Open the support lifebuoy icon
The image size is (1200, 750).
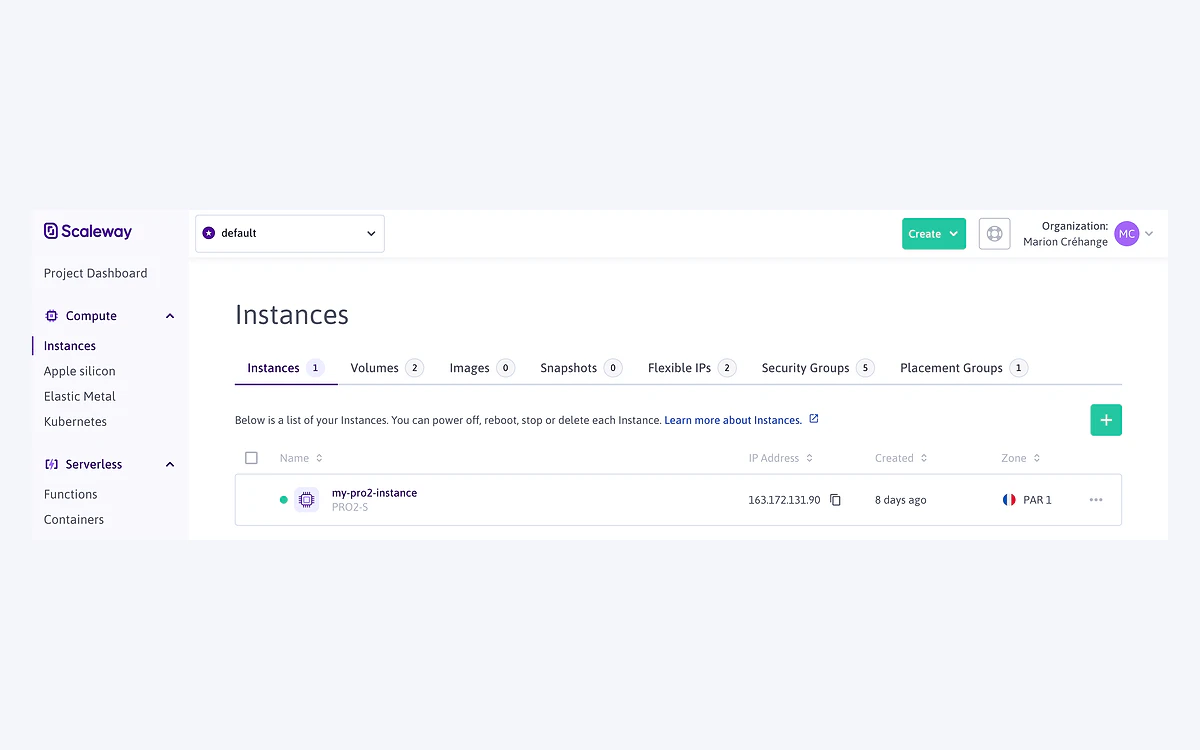[994, 233]
